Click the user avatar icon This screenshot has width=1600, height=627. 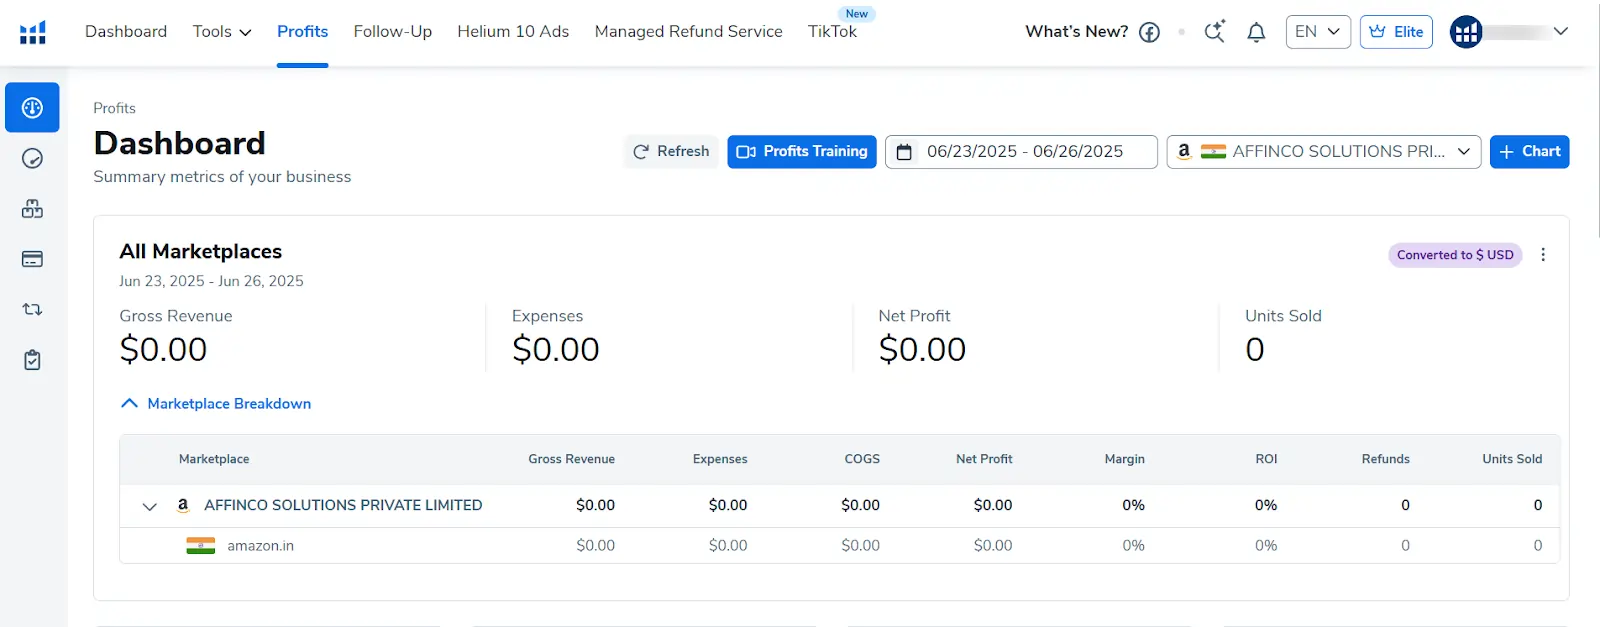(1466, 32)
